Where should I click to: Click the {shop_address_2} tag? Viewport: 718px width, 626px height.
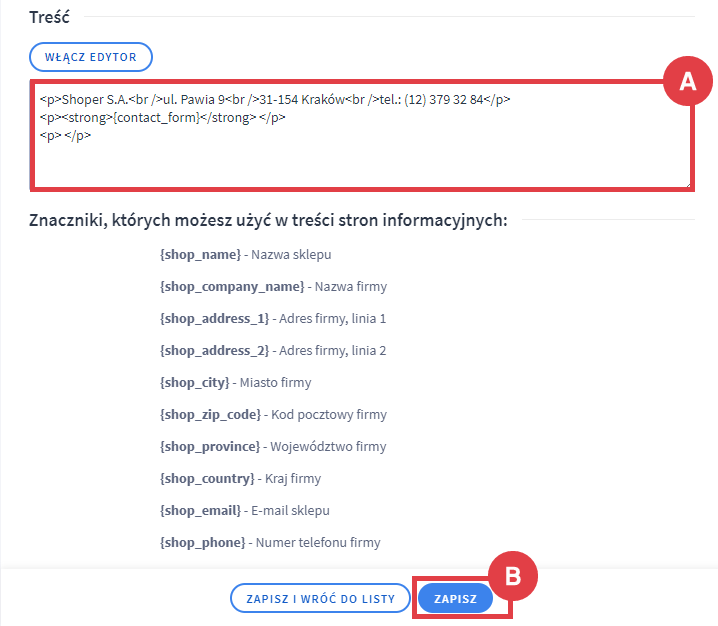[x=214, y=351]
